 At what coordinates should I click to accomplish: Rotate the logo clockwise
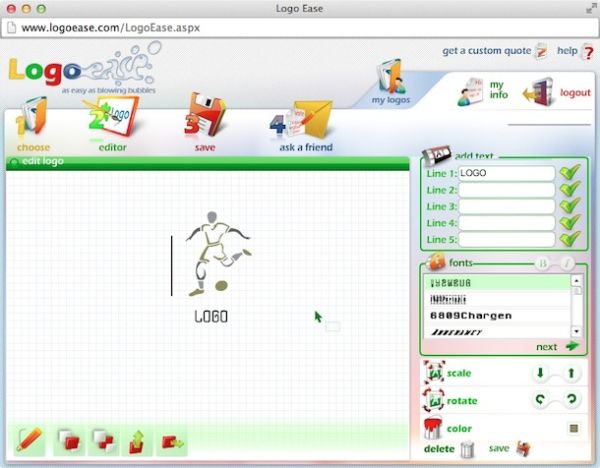pyautogui.click(x=572, y=401)
